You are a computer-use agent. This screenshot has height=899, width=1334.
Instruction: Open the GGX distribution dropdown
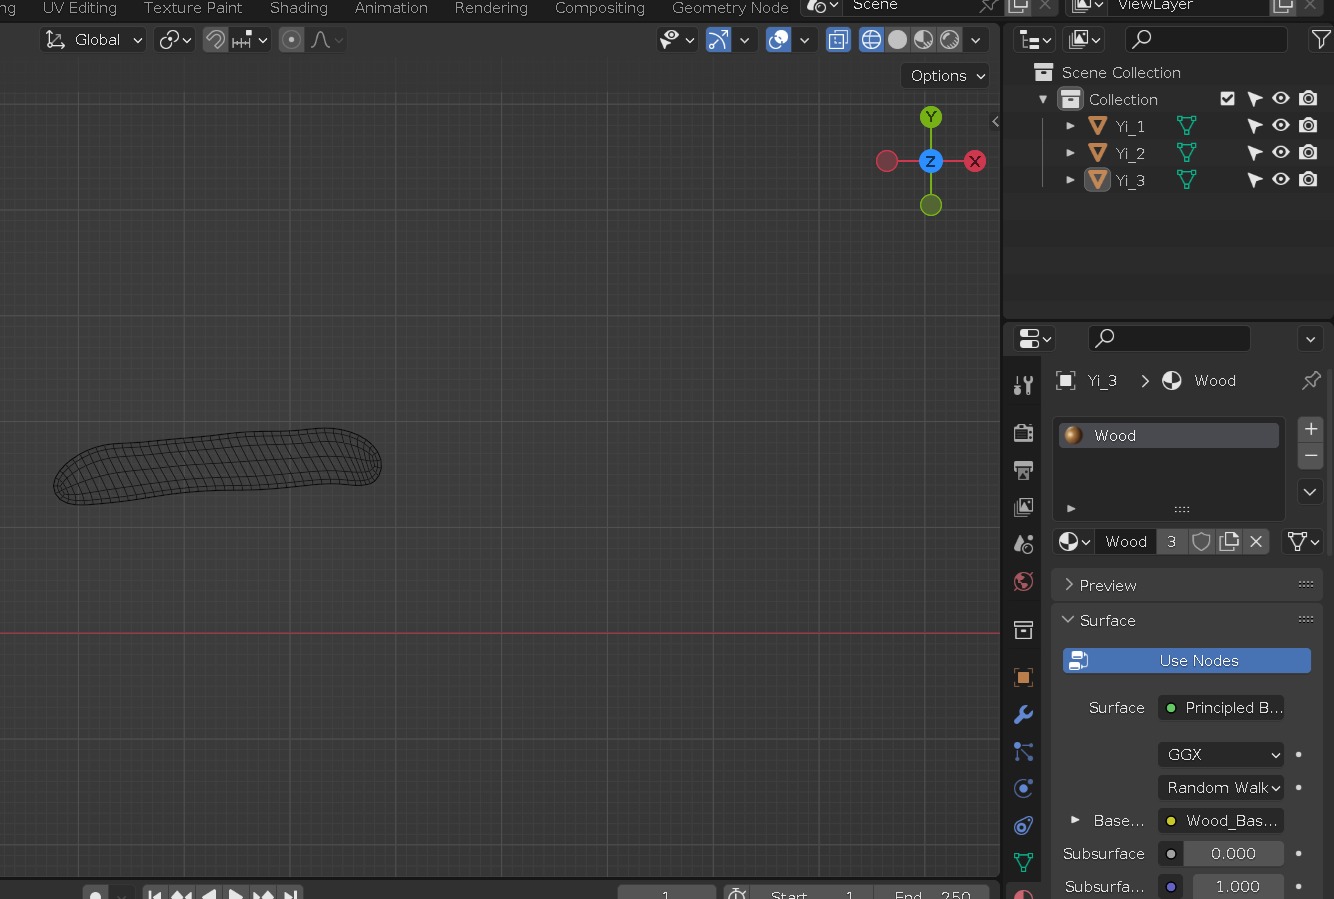pos(1221,754)
